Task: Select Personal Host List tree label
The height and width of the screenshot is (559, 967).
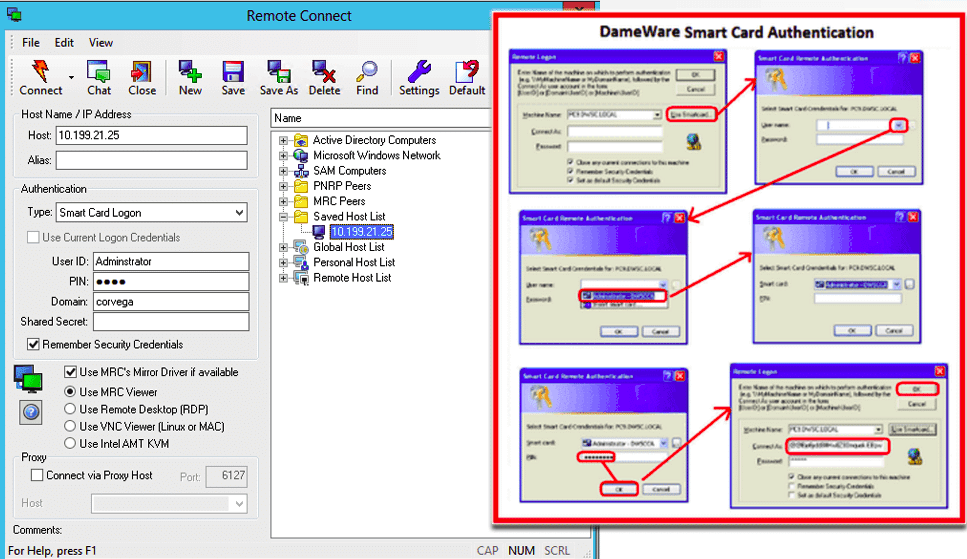Action: pos(354,262)
